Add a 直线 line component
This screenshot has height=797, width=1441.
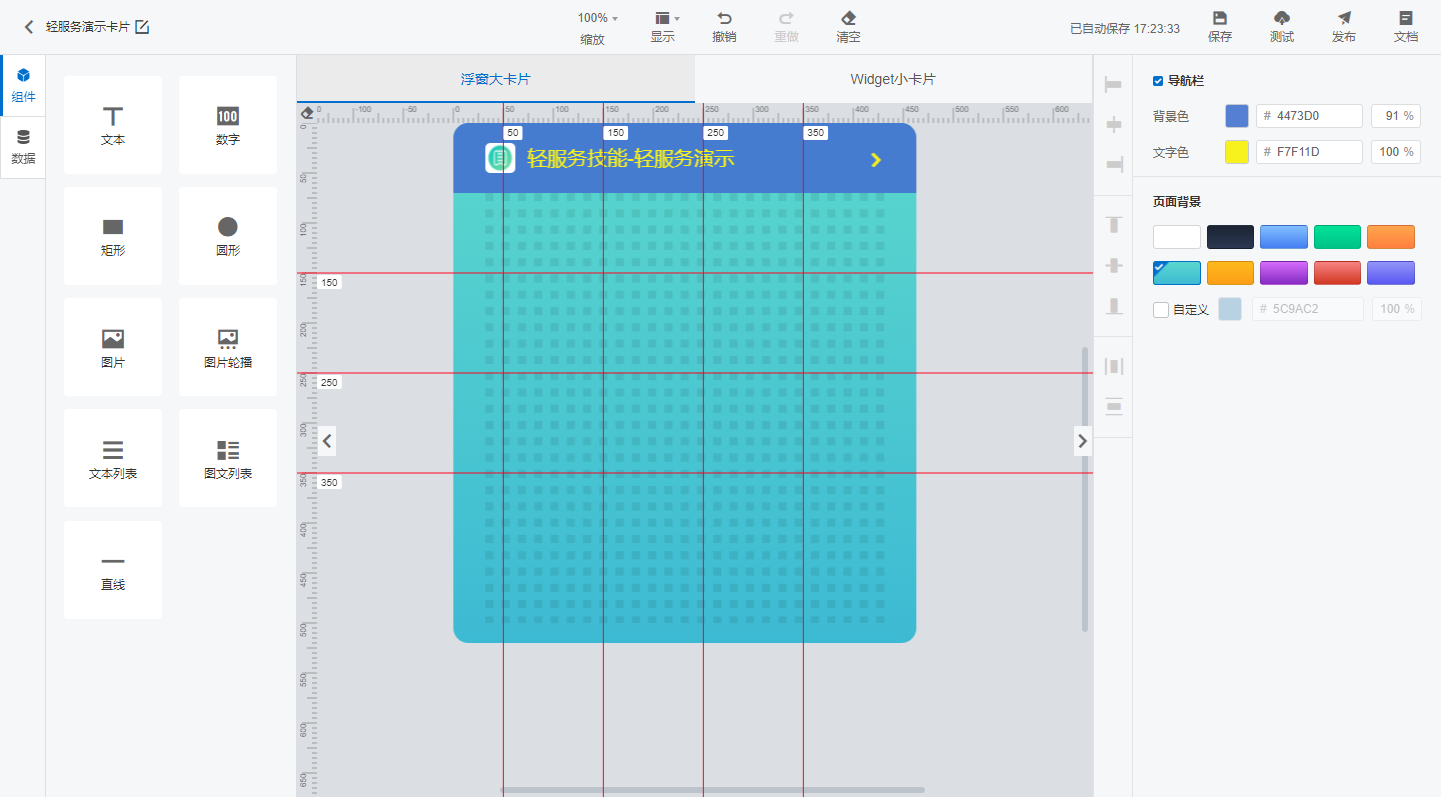(113, 570)
